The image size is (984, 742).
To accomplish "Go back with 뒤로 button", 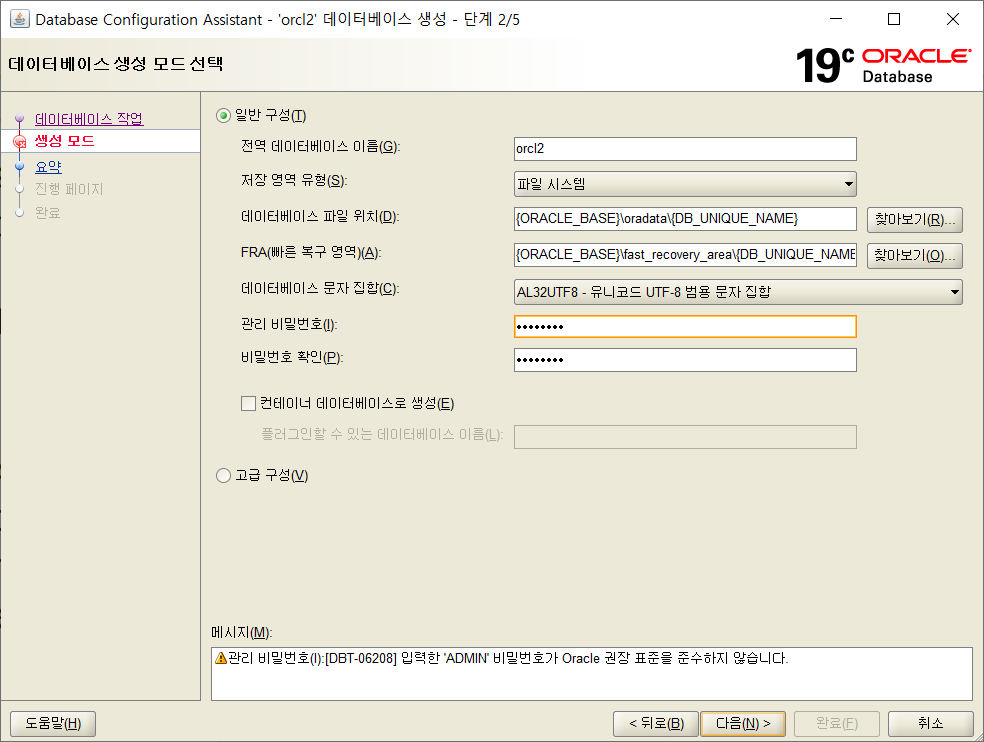I will [x=656, y=724].
